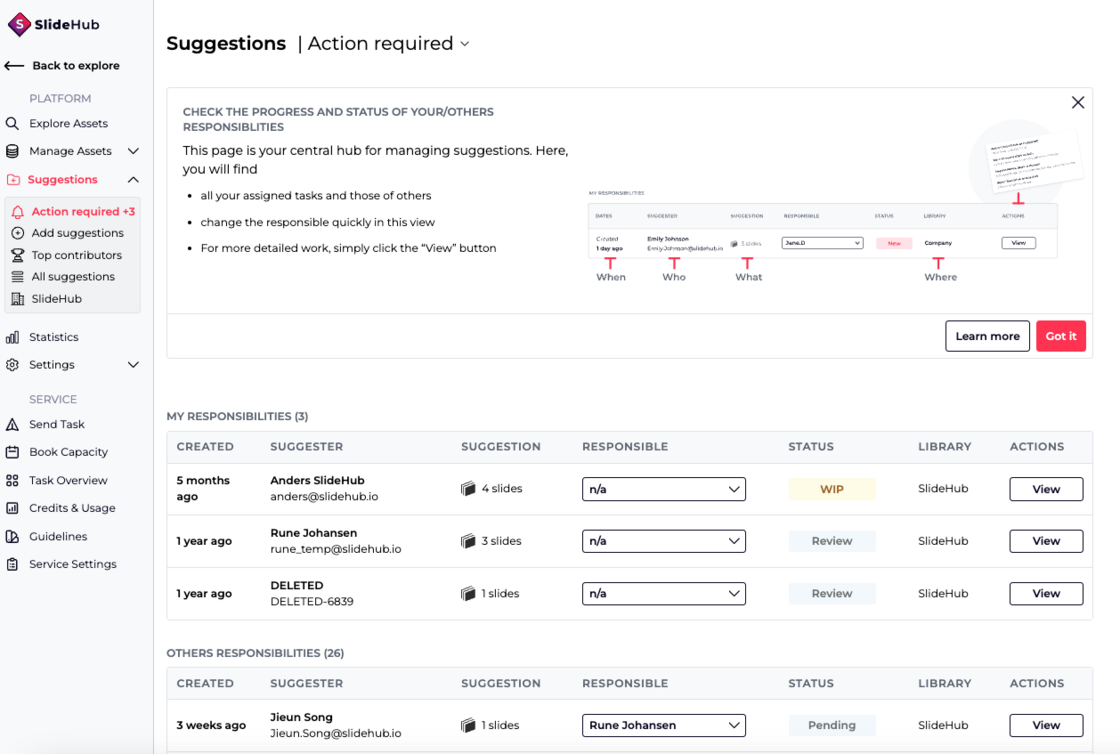Click the Service Settings clipboard icon
Screen dimensions: 1120x754
(12, 564)
